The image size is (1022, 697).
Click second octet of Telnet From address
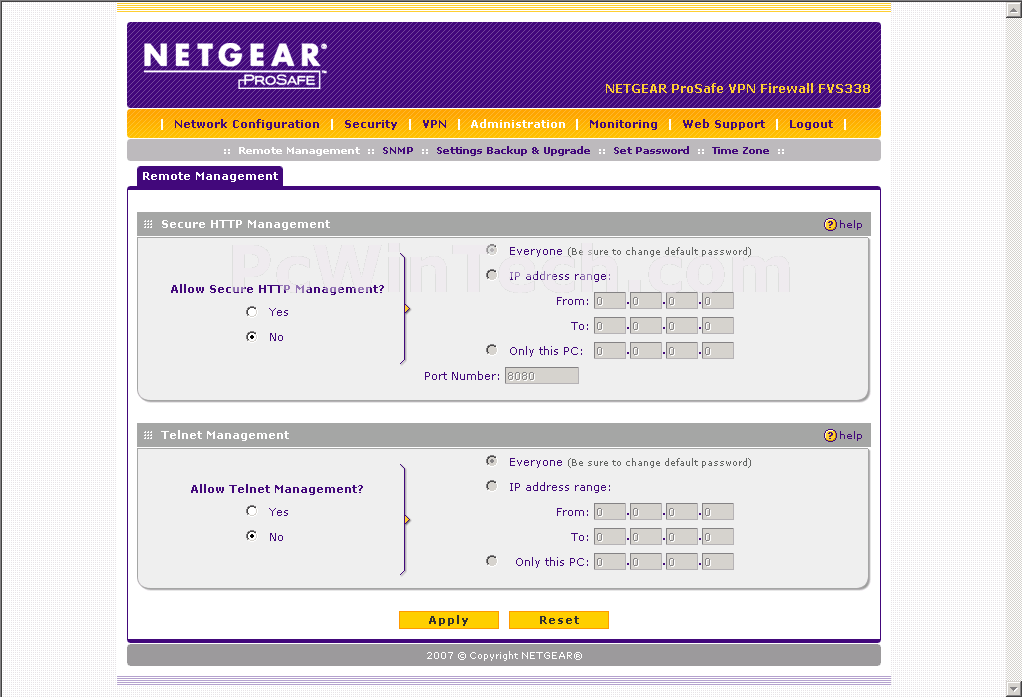[x=646, y=512]
